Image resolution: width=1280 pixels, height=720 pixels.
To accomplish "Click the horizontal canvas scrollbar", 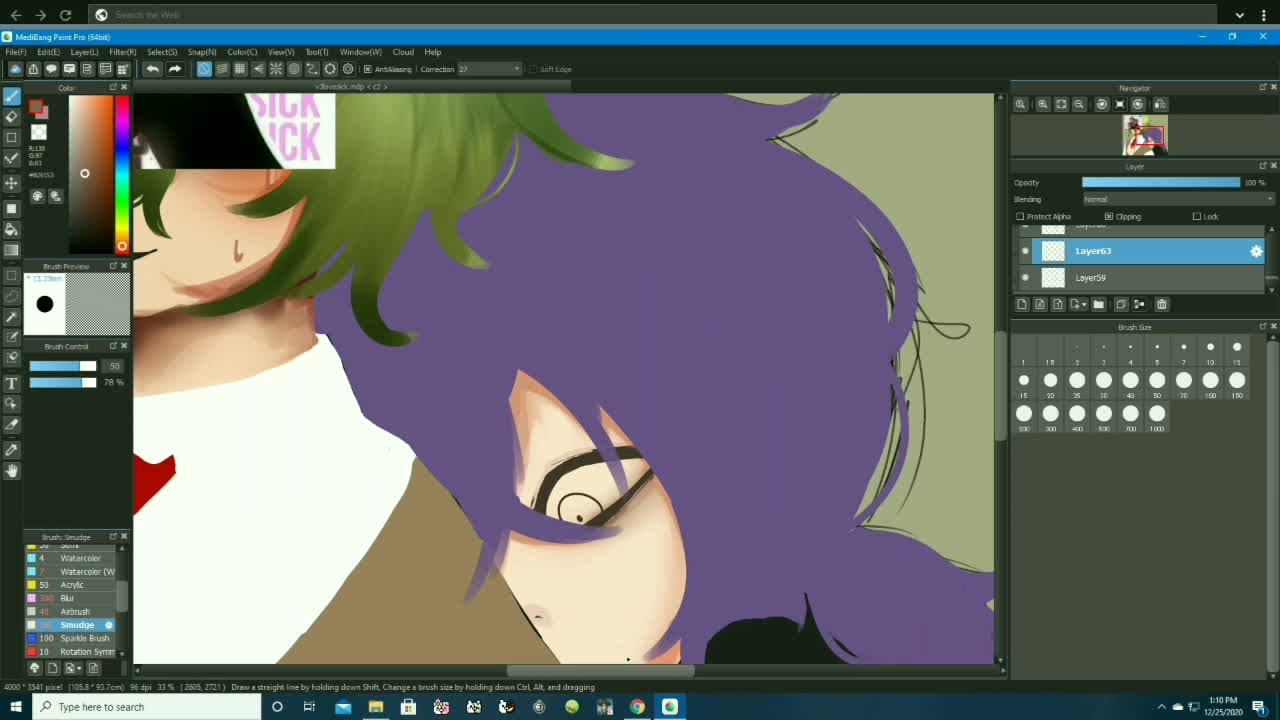I will click(600, 671).
